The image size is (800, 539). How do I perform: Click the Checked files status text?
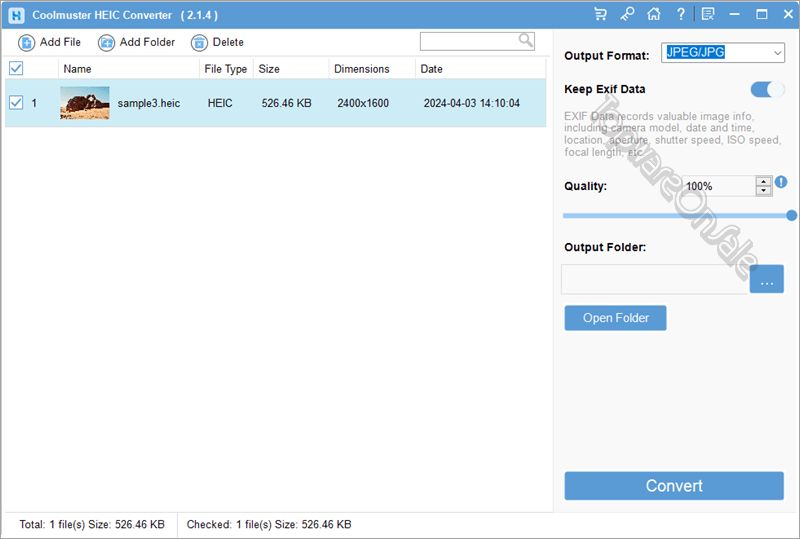coord(269,524)
